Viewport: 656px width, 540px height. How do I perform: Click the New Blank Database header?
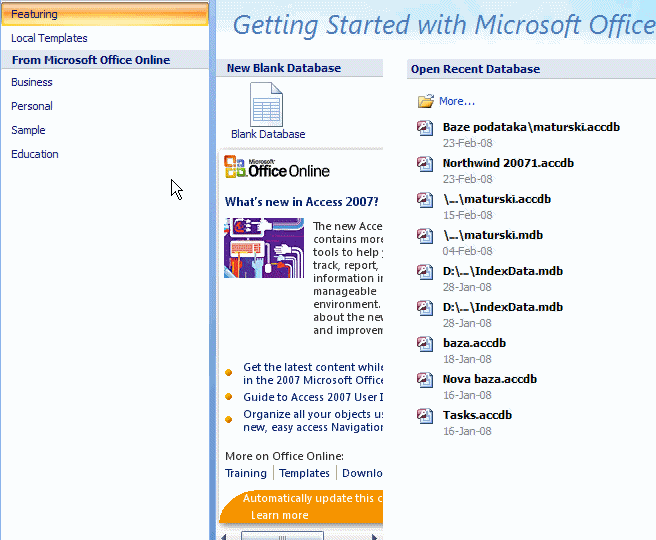coord(300,68)
